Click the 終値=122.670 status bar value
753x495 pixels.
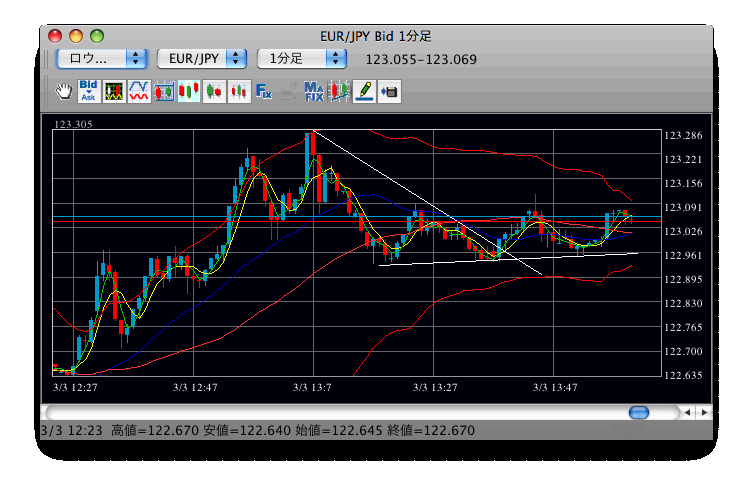point(431,430)
